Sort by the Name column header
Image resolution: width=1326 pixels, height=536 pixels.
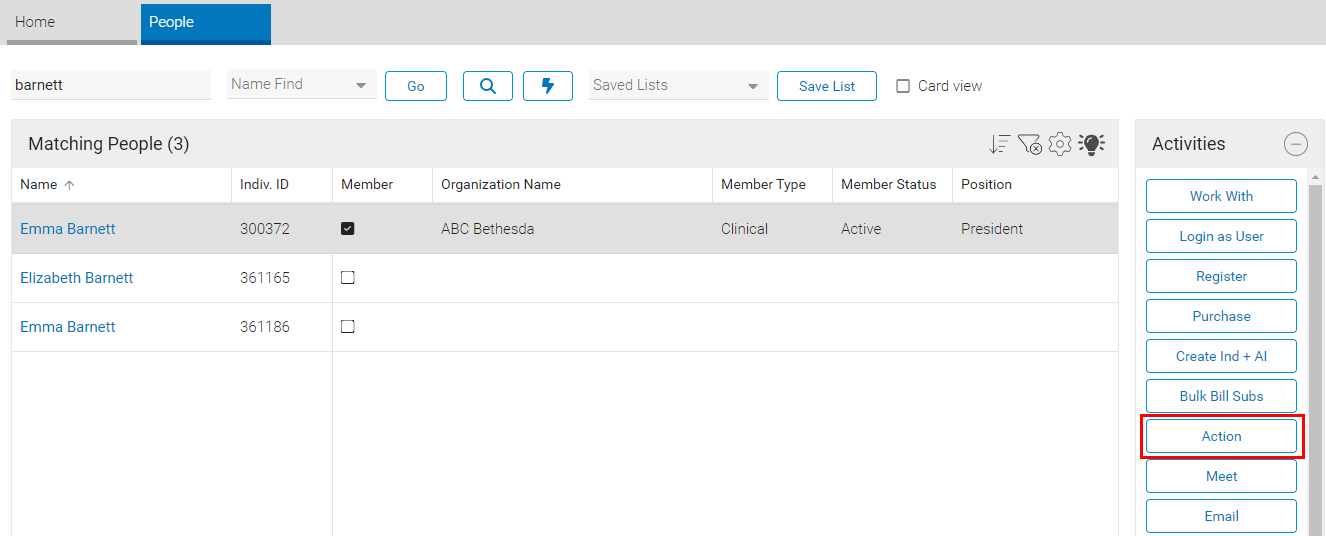121,185
